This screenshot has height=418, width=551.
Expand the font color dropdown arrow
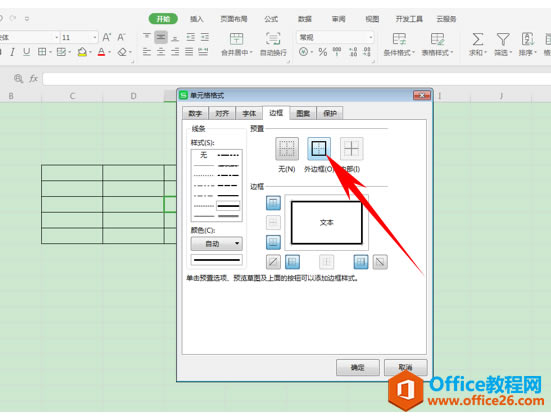(x=110, y=53)
